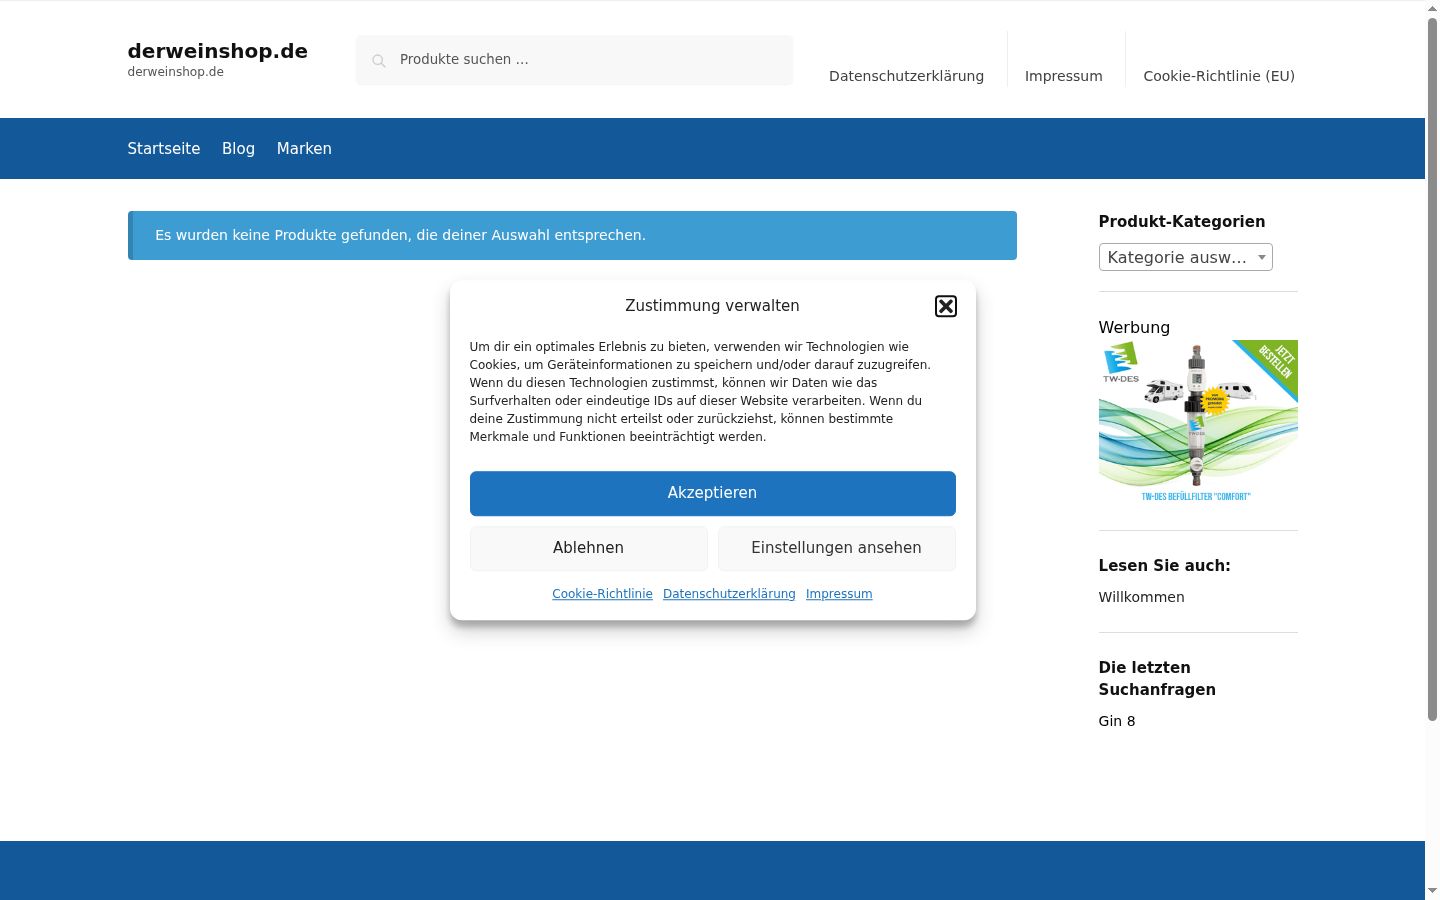Click the Produkt-Kategorien heading
Screen dimensions: 1440x900
pyautogui.click(x=1181, y=222)
